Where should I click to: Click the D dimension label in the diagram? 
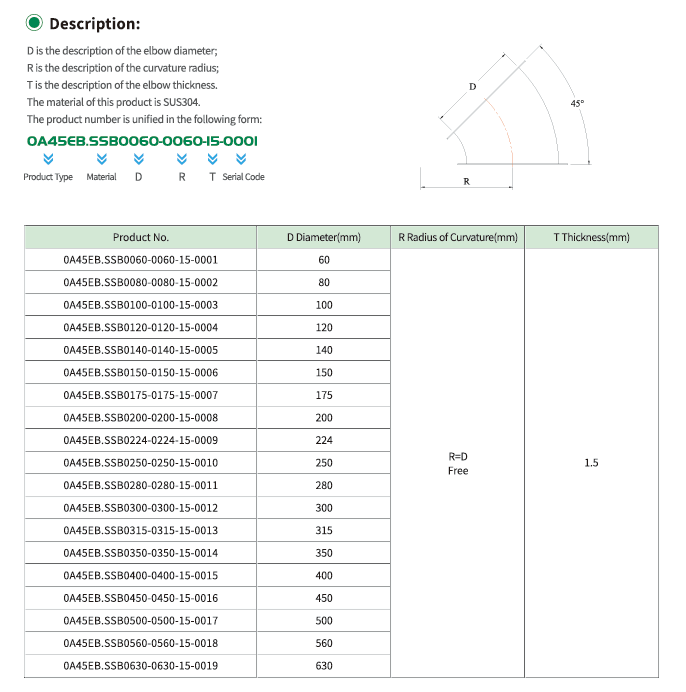(472, 87)
